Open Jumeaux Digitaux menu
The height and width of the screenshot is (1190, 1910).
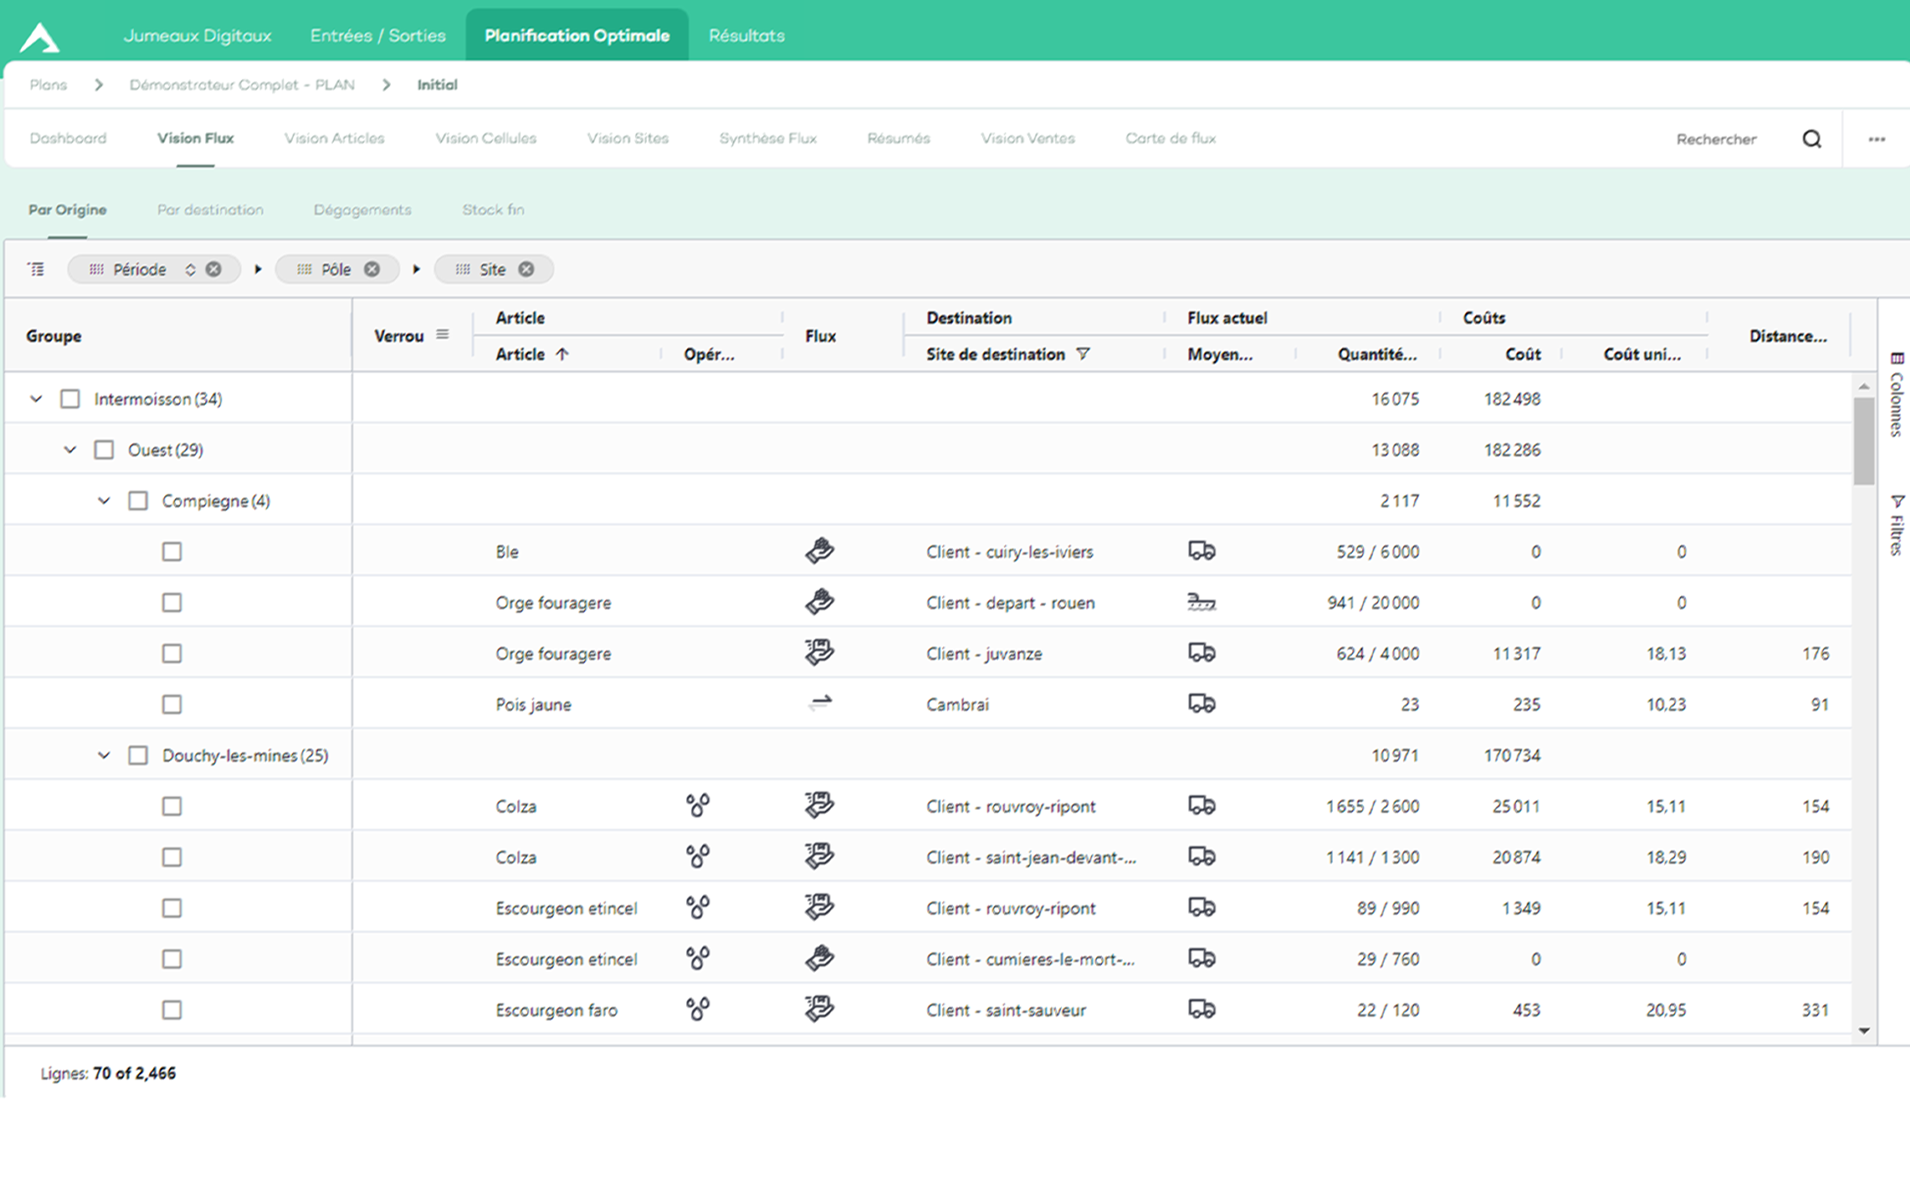tap(197, 36)
